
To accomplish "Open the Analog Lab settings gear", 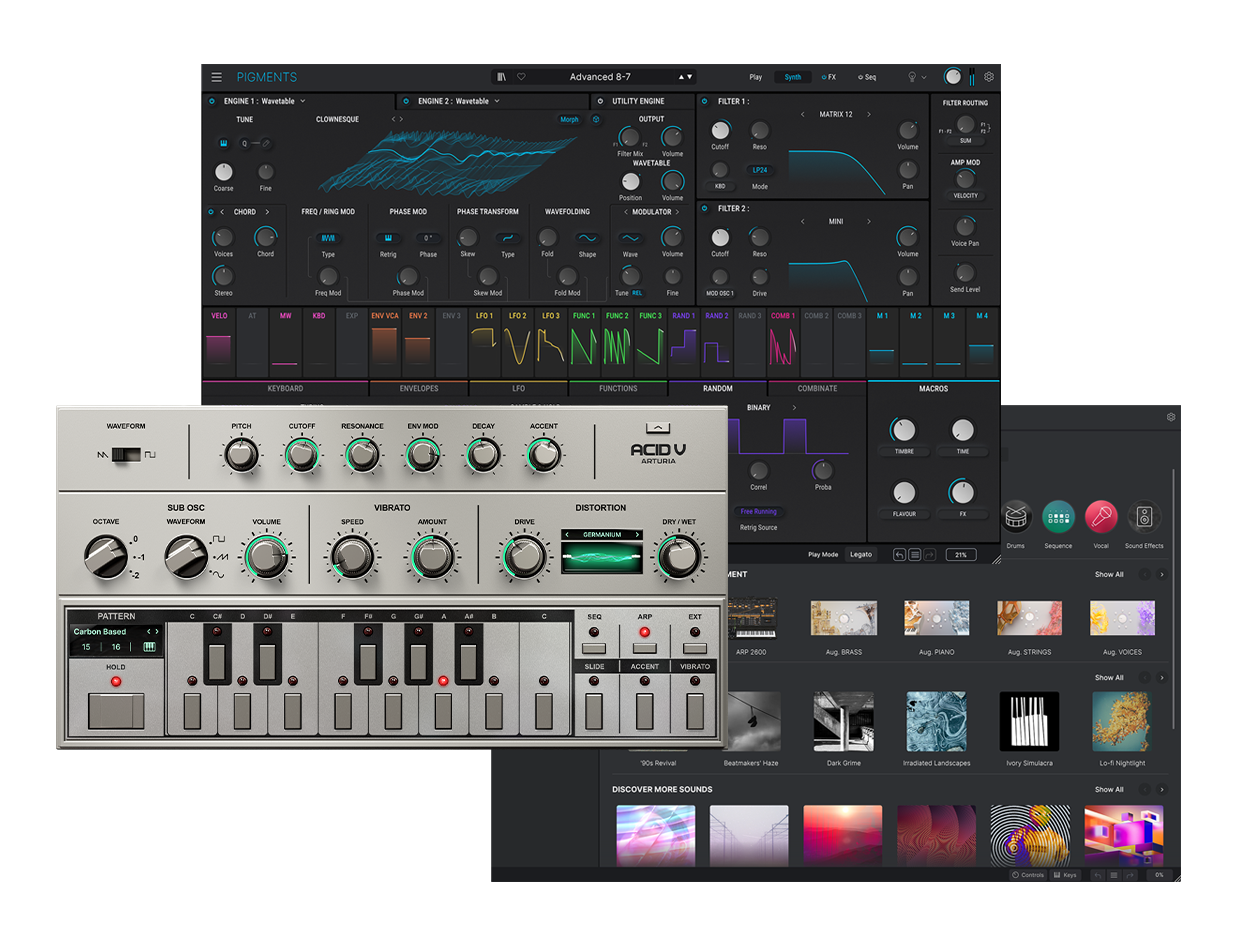I will coord(1171,417).
